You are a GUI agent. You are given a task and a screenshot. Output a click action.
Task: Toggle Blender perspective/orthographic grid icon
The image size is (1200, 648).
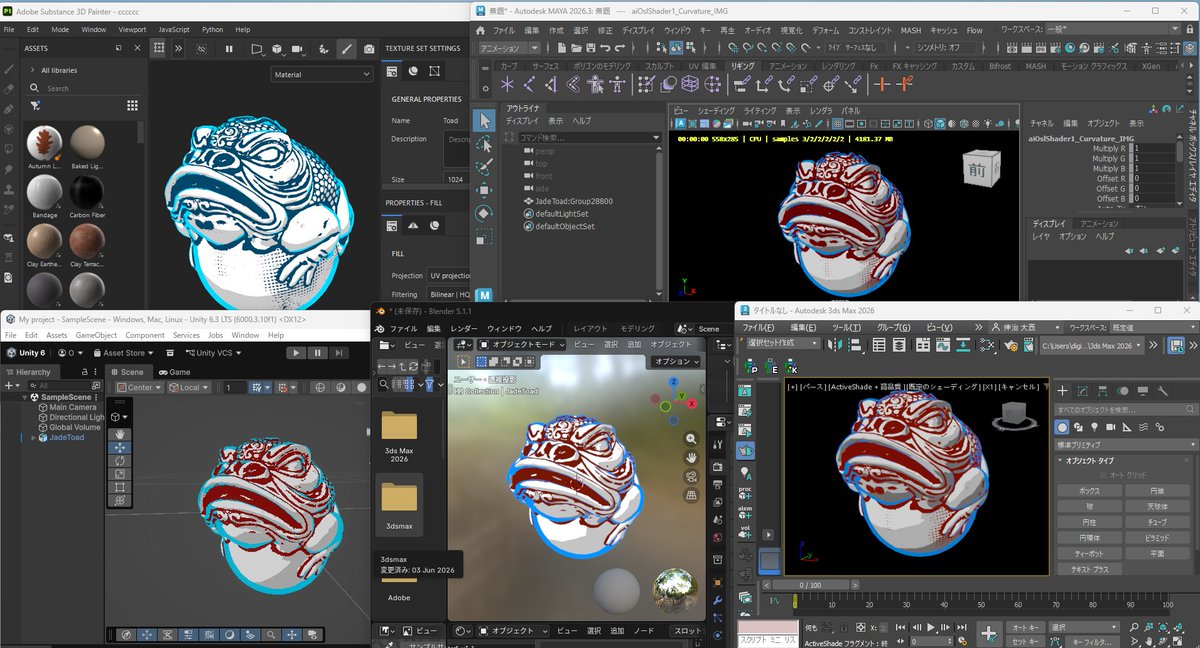click(x=691, y=496)
